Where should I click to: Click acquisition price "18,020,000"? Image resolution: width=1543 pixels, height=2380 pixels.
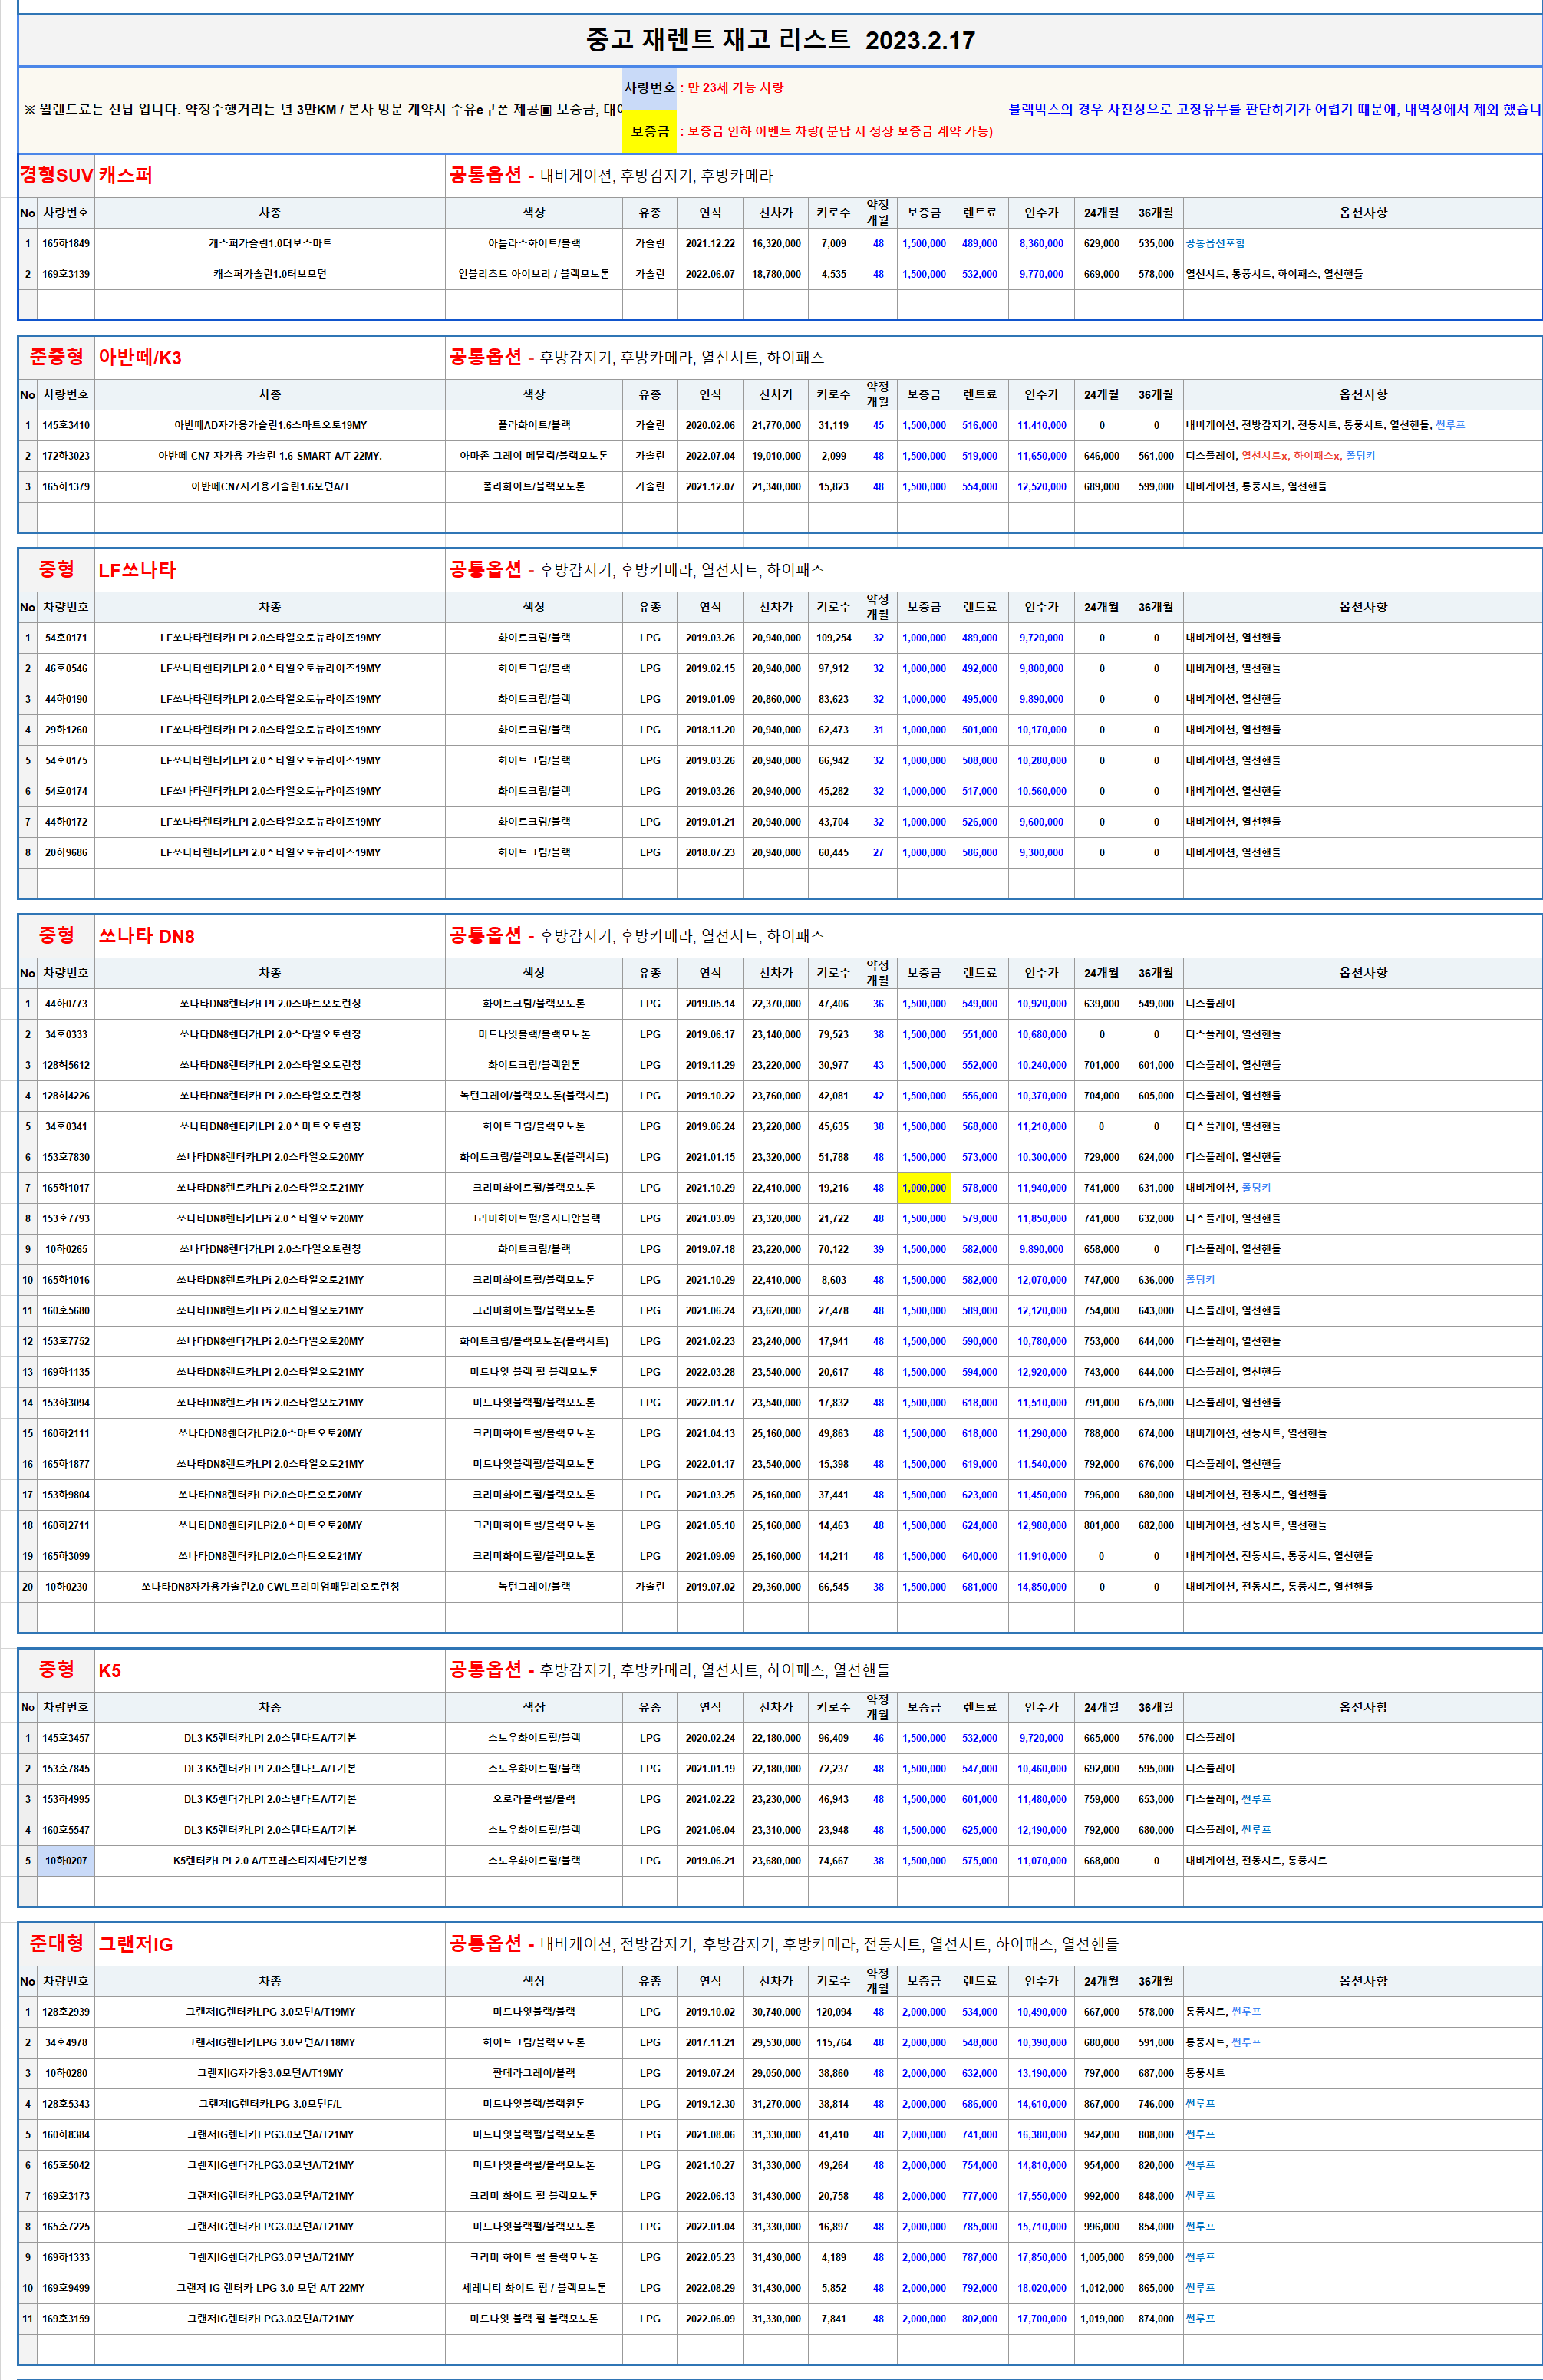coord(1041,2288)
